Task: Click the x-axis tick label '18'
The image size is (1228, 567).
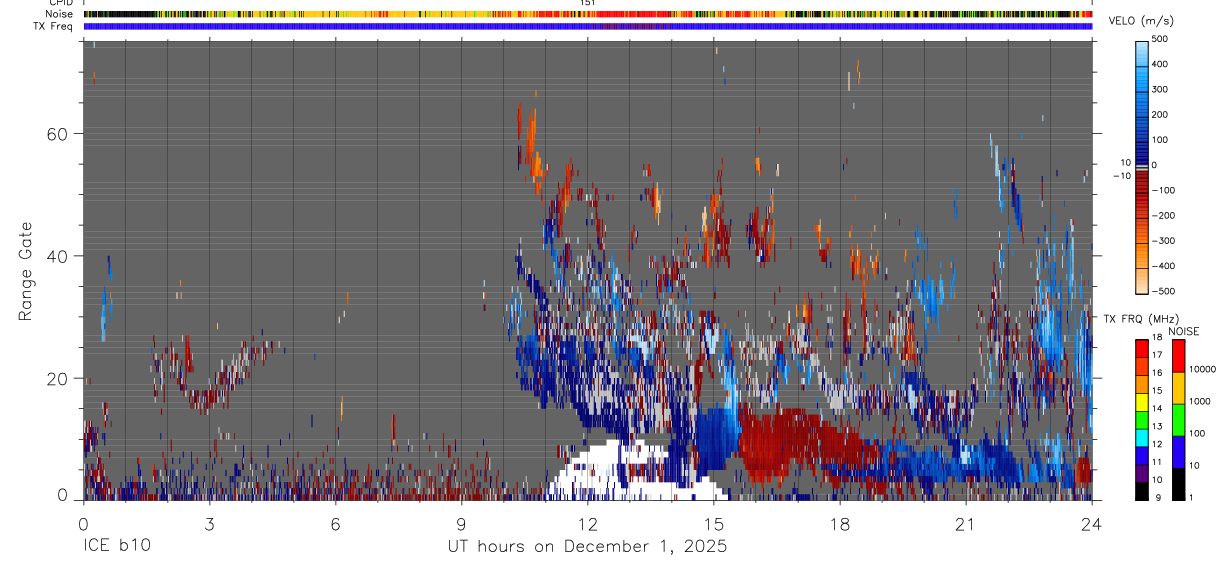Action: point(840,524)
